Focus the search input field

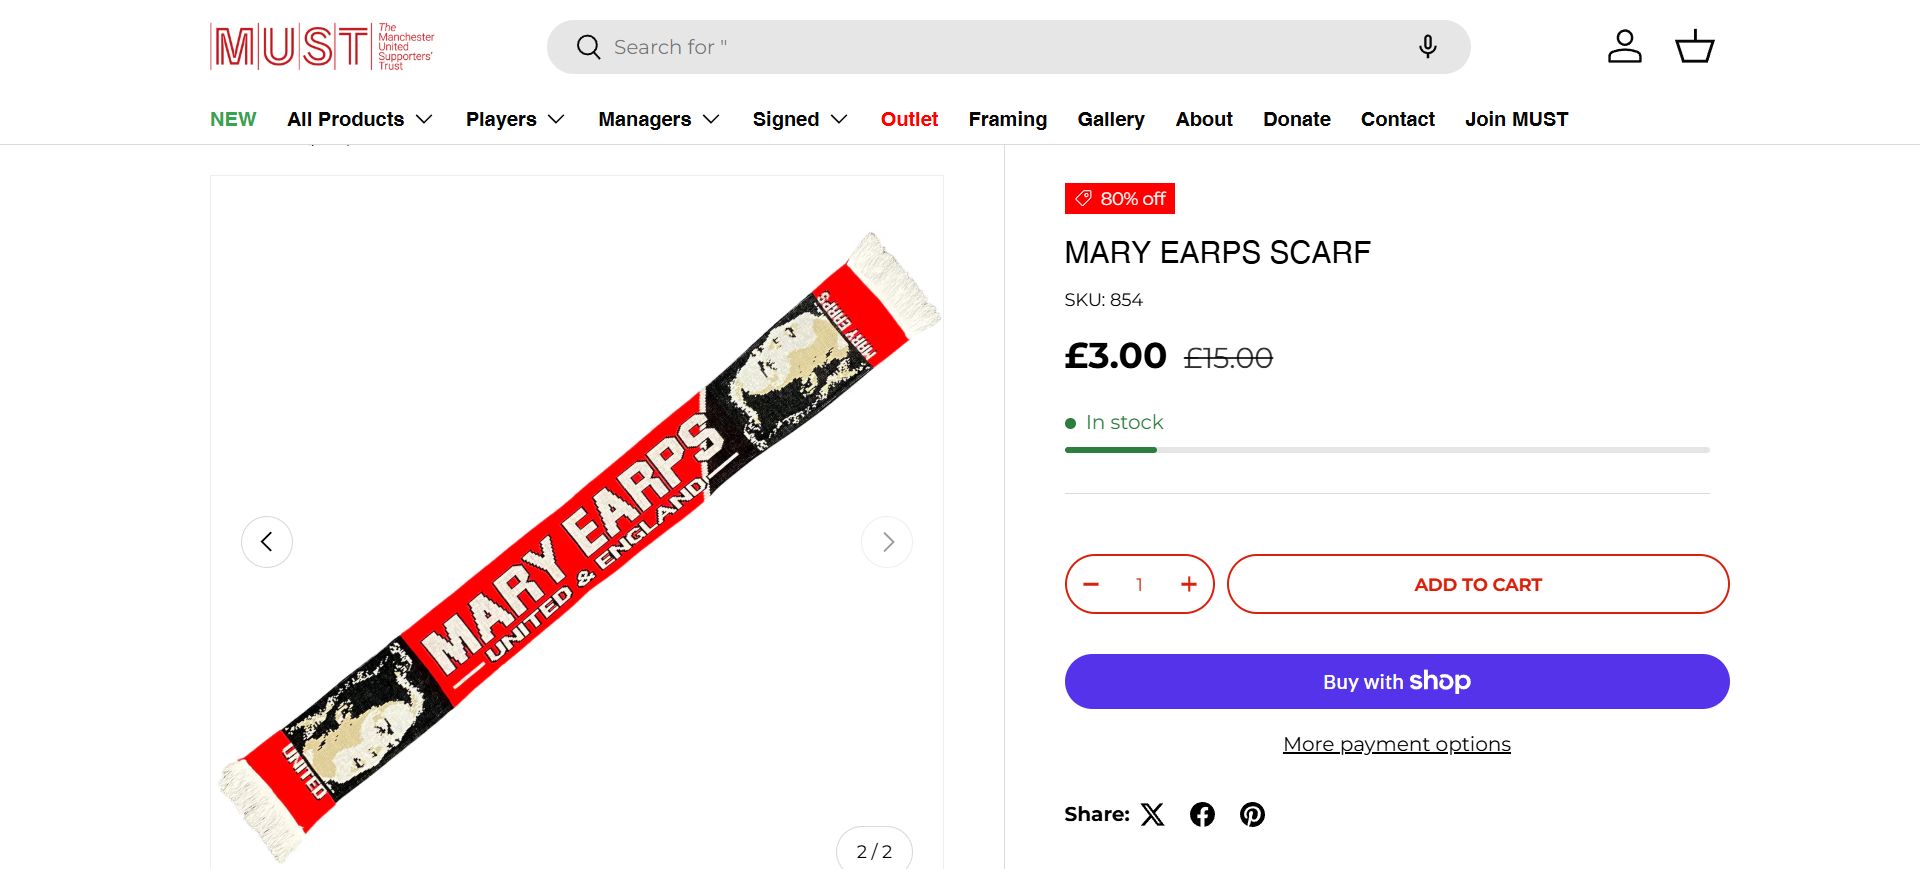(1000, 47)
